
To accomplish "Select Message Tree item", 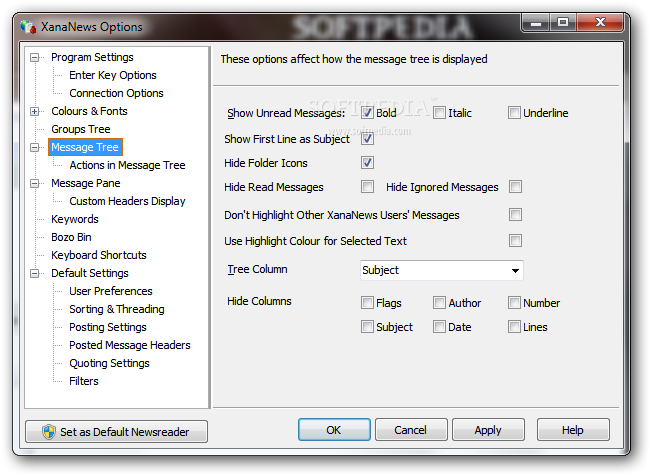I will [85, 147].
